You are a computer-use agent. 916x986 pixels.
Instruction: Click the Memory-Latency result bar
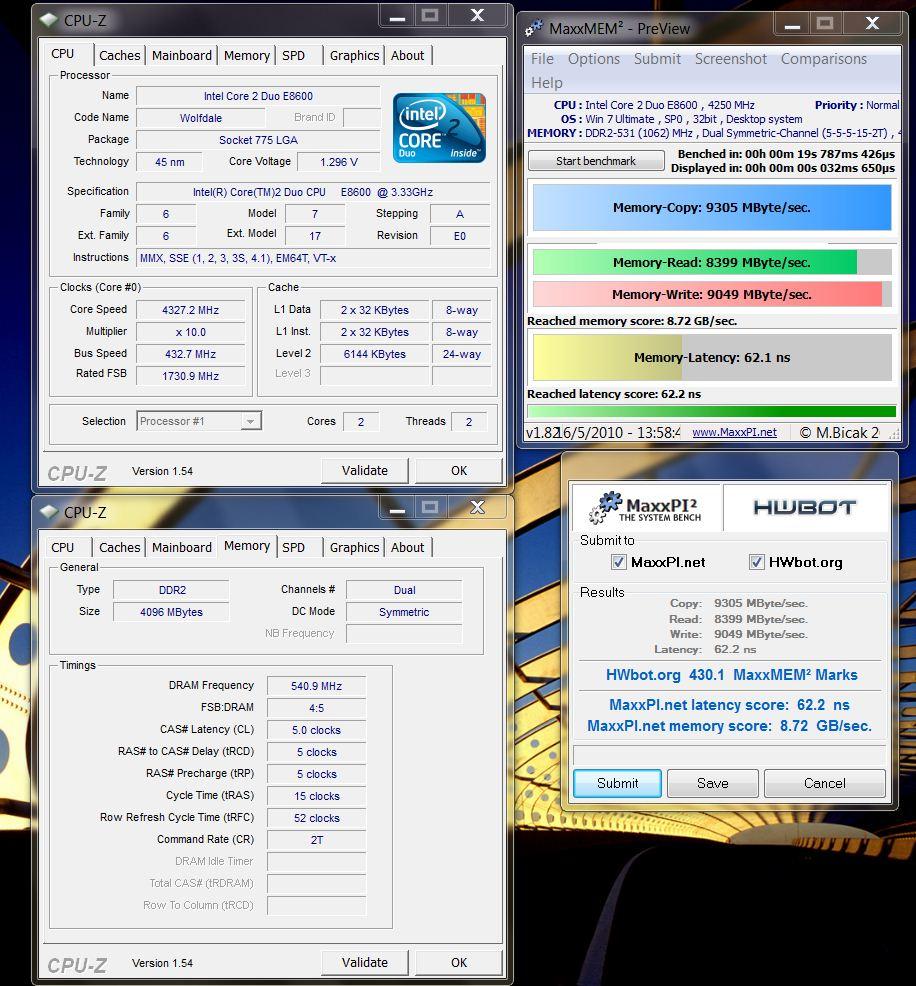pyautogui.click(x=712, y=357)
